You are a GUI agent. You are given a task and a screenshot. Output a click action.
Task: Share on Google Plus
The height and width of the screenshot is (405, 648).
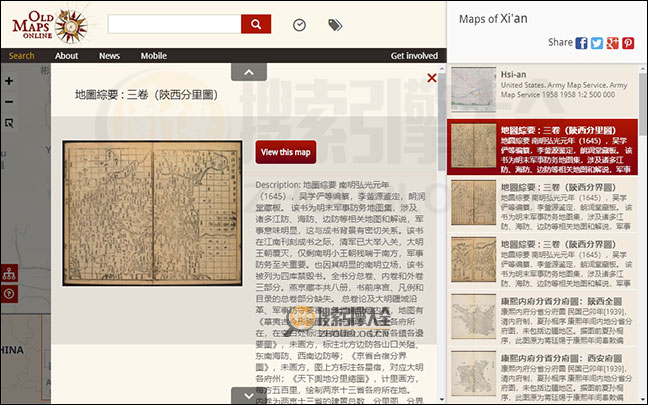(x=612, y=43)
